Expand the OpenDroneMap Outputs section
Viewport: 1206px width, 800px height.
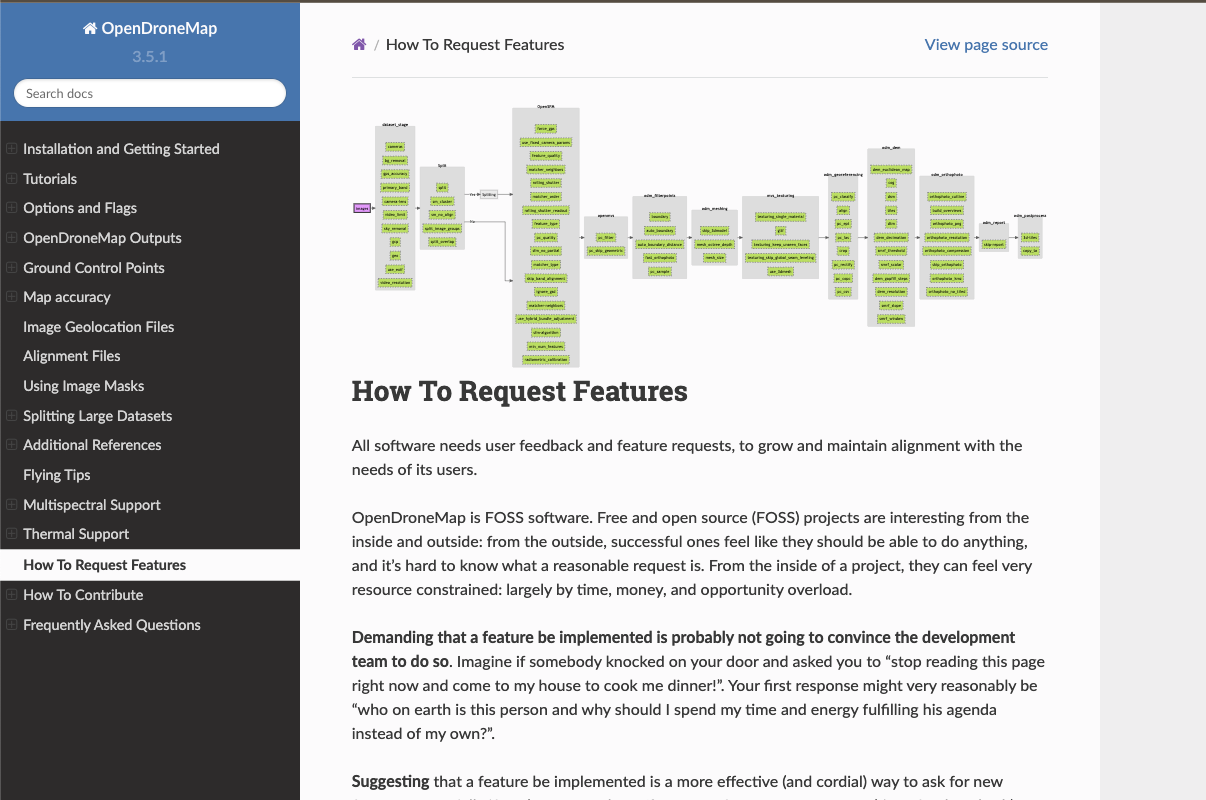point(10,238)
